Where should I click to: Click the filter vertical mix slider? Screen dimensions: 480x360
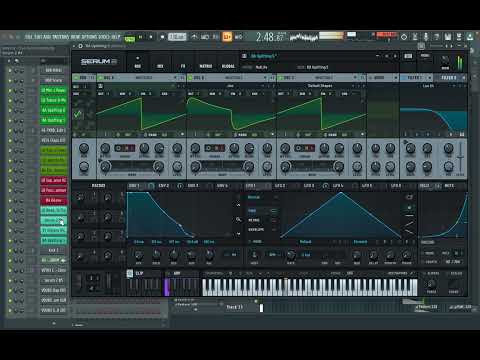point(461,157)
